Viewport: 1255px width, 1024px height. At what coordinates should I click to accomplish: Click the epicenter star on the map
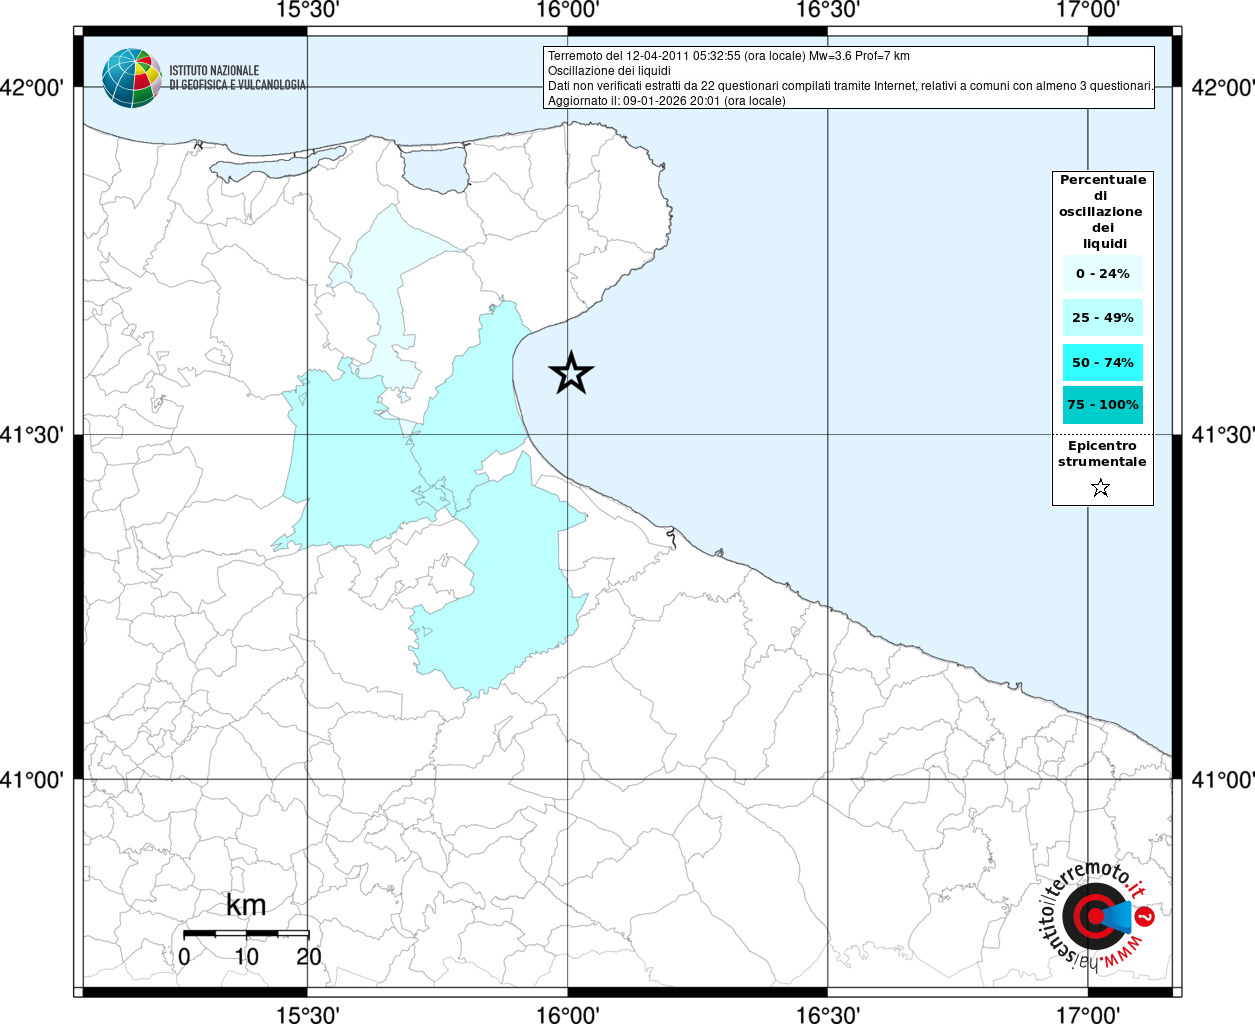tap(571, 373)
